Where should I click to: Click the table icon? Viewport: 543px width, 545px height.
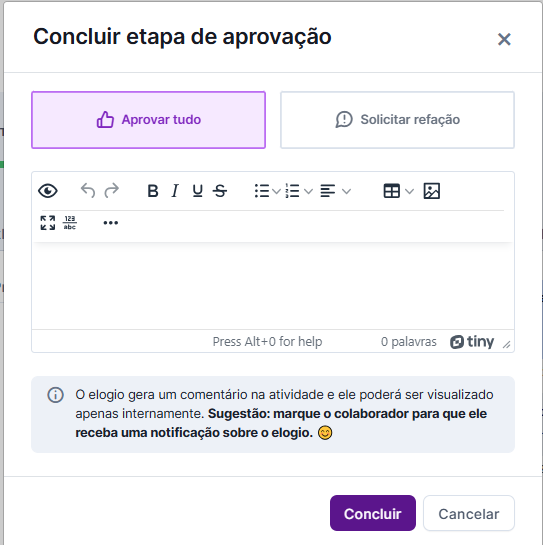click(391, 191)
